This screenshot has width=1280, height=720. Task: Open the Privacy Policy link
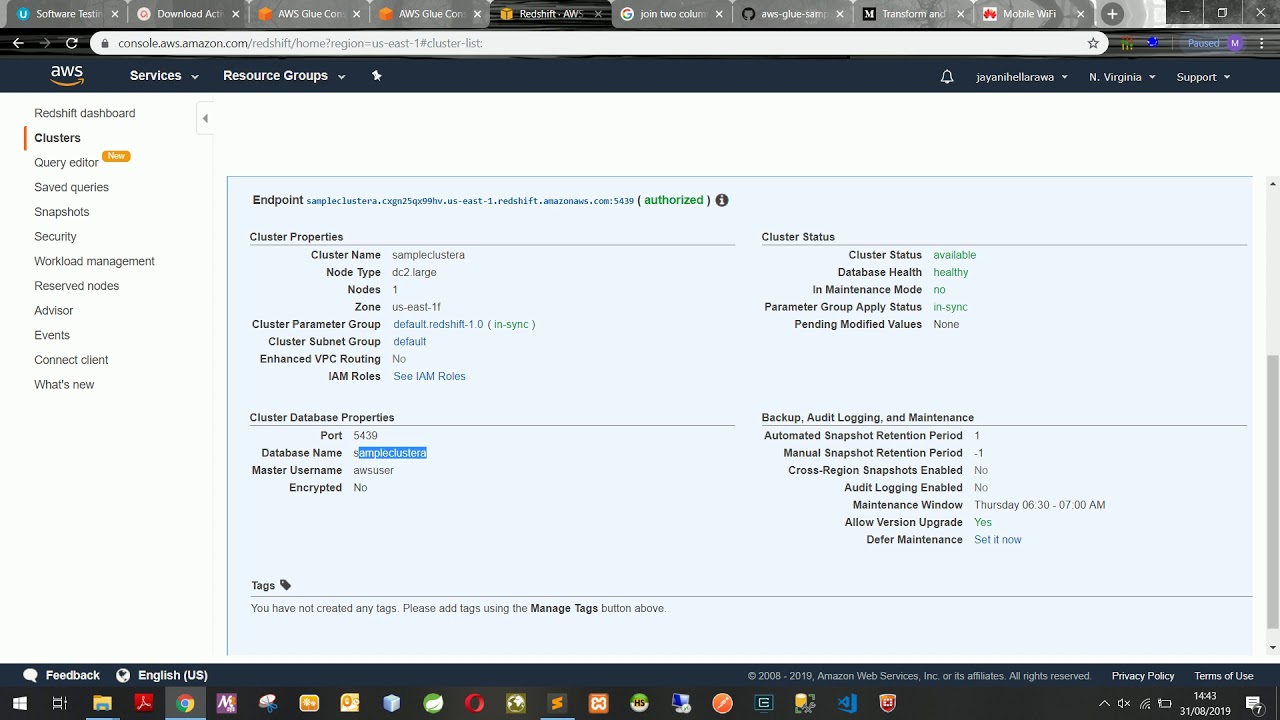tap(1143, 676)
